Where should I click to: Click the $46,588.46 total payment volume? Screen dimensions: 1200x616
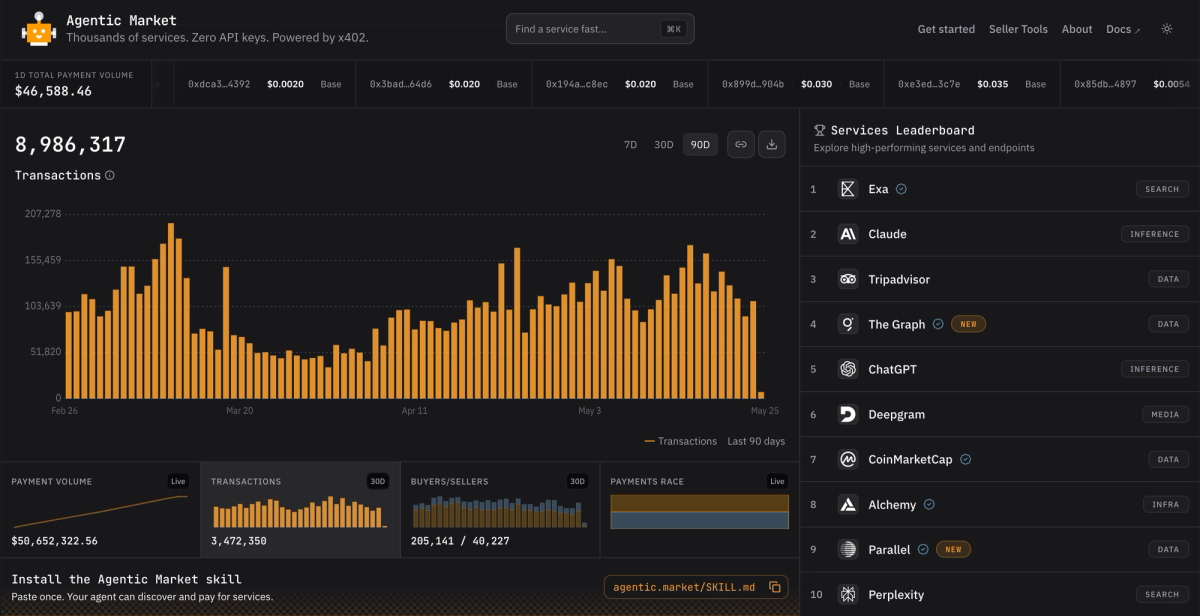[53, 91]
